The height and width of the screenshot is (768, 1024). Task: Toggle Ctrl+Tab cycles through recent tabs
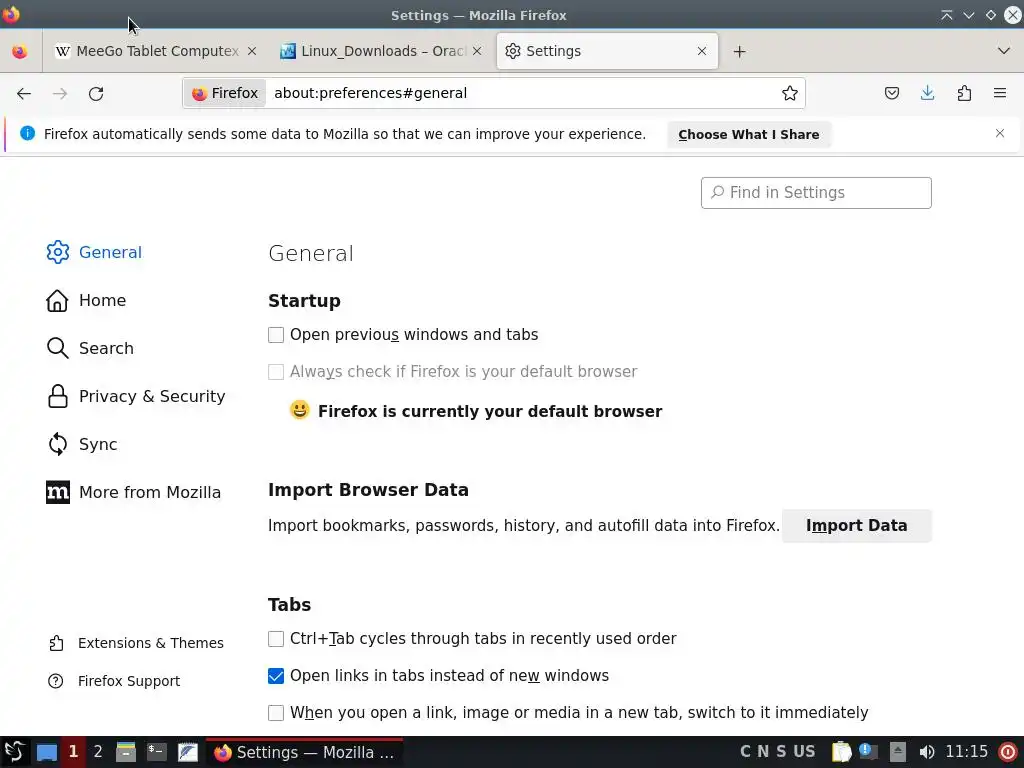tap(276, 639)
